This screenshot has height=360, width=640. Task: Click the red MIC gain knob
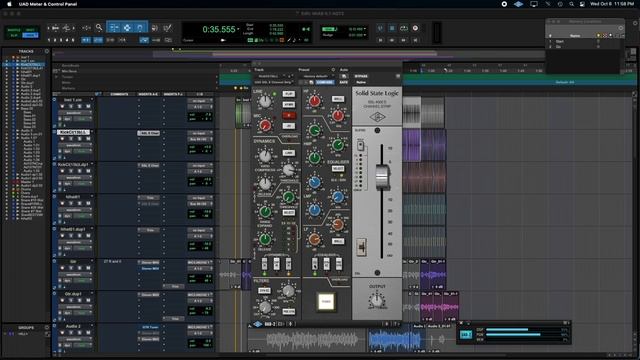(265, 126)
